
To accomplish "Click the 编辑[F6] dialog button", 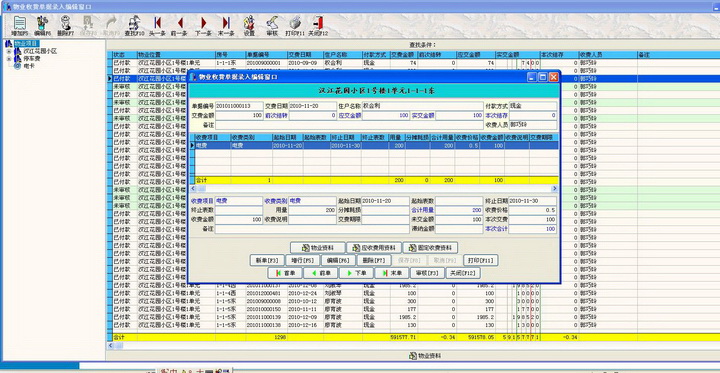I will (338, 260).
